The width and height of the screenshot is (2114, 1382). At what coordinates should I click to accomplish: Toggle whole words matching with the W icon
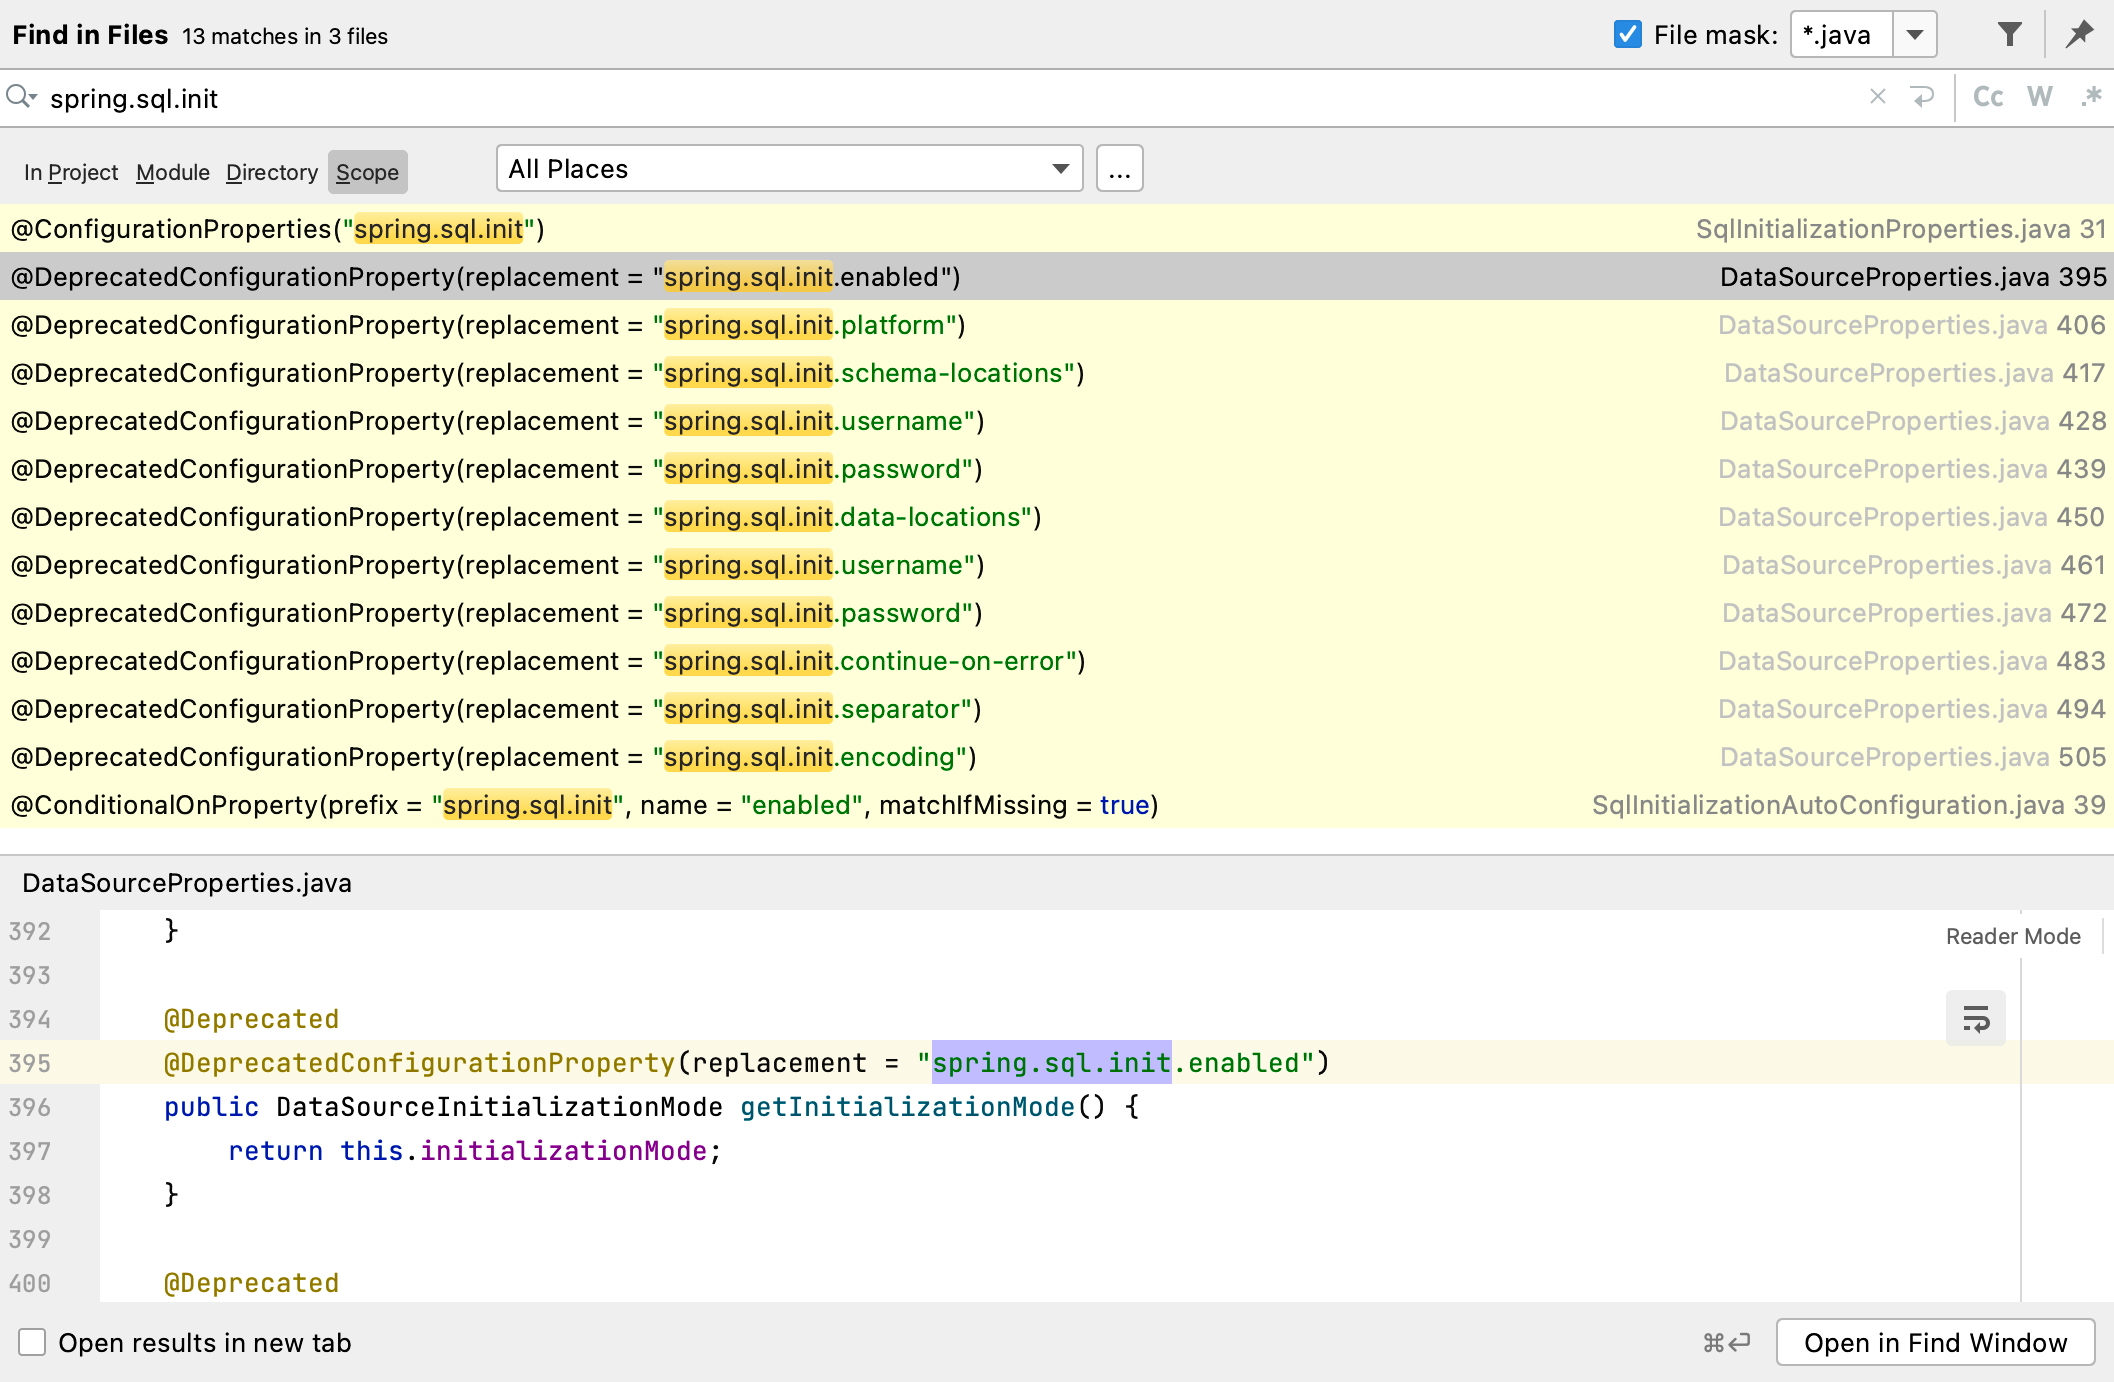click(2040, 97)
